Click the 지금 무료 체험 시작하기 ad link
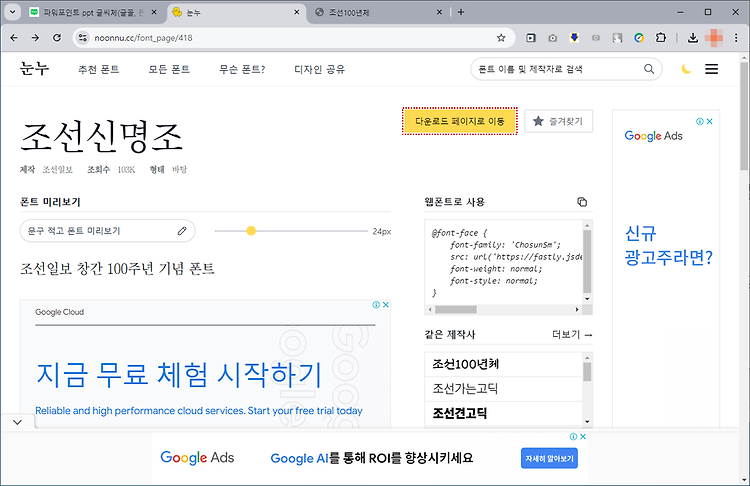 tap(179, 374)
